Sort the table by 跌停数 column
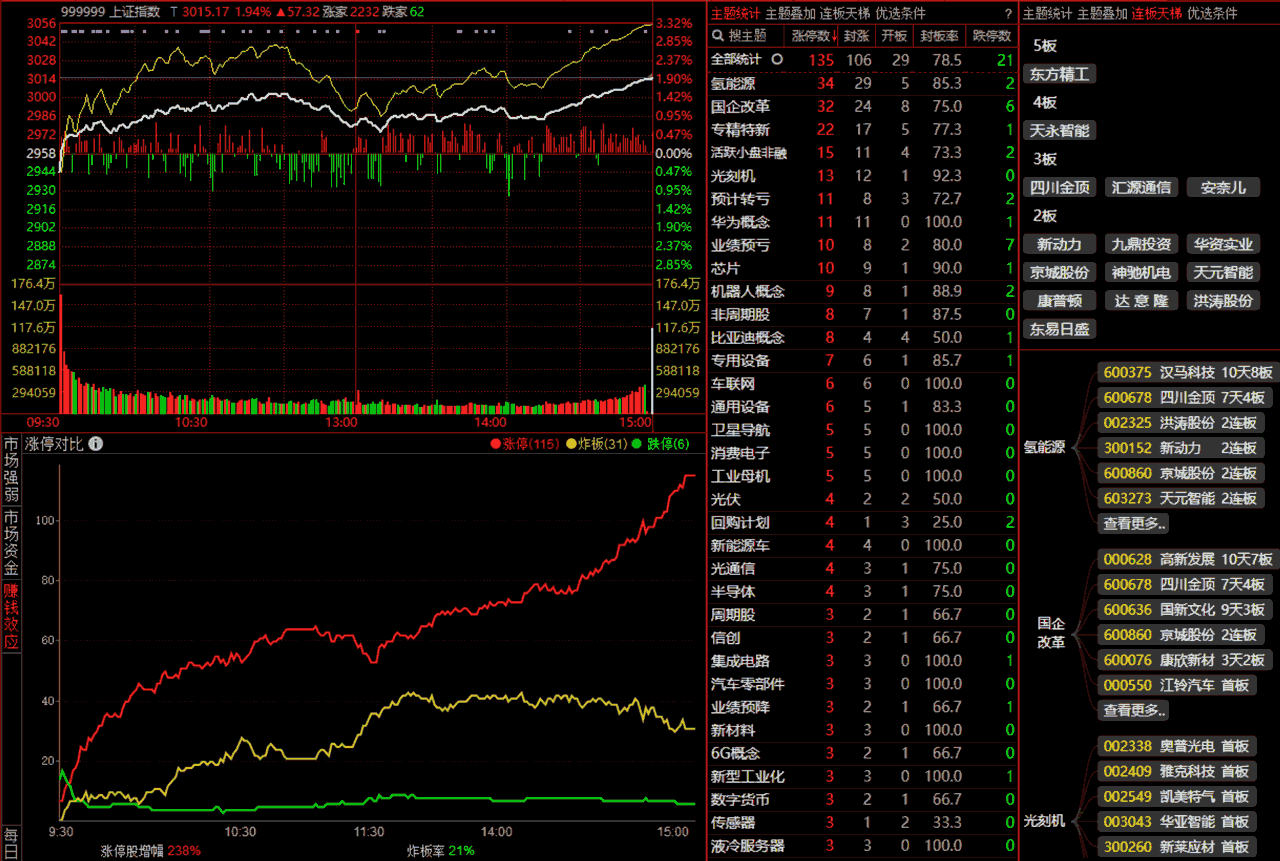This screenshot has height=861, width=1280. [993, 36]
